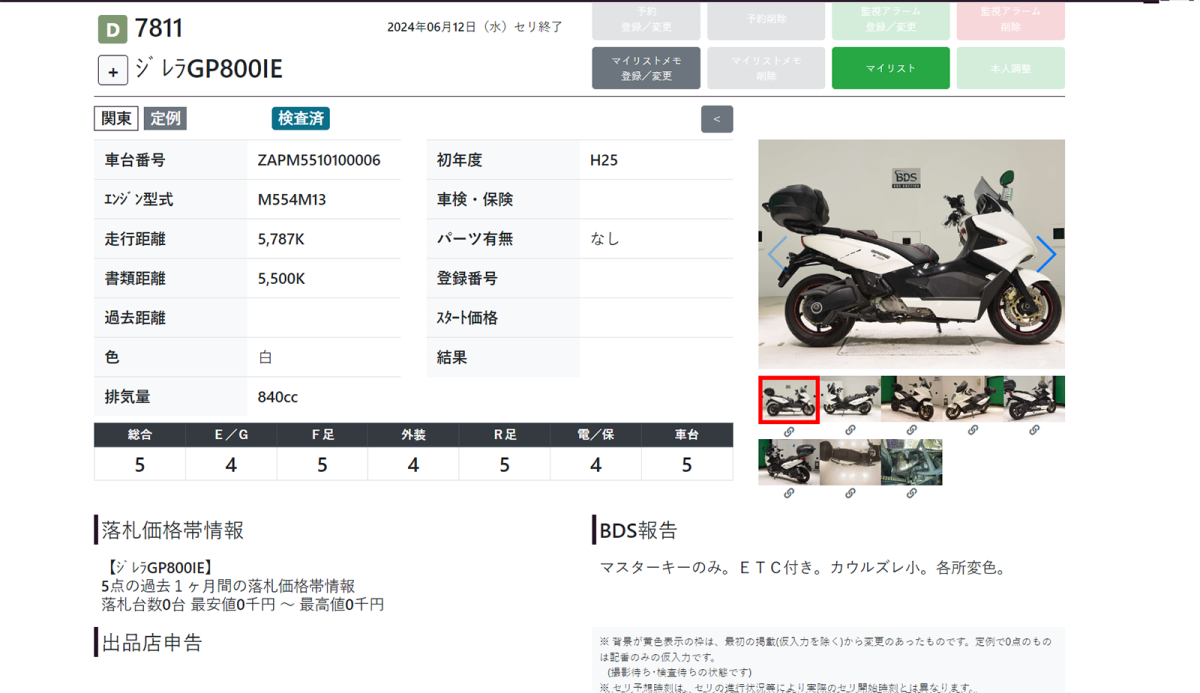Image resolution: width=1200 pixels, height=693 pixels.
Task: Click the date 2024年06月12日 セリ終了 text
Action: click(475, 27)
